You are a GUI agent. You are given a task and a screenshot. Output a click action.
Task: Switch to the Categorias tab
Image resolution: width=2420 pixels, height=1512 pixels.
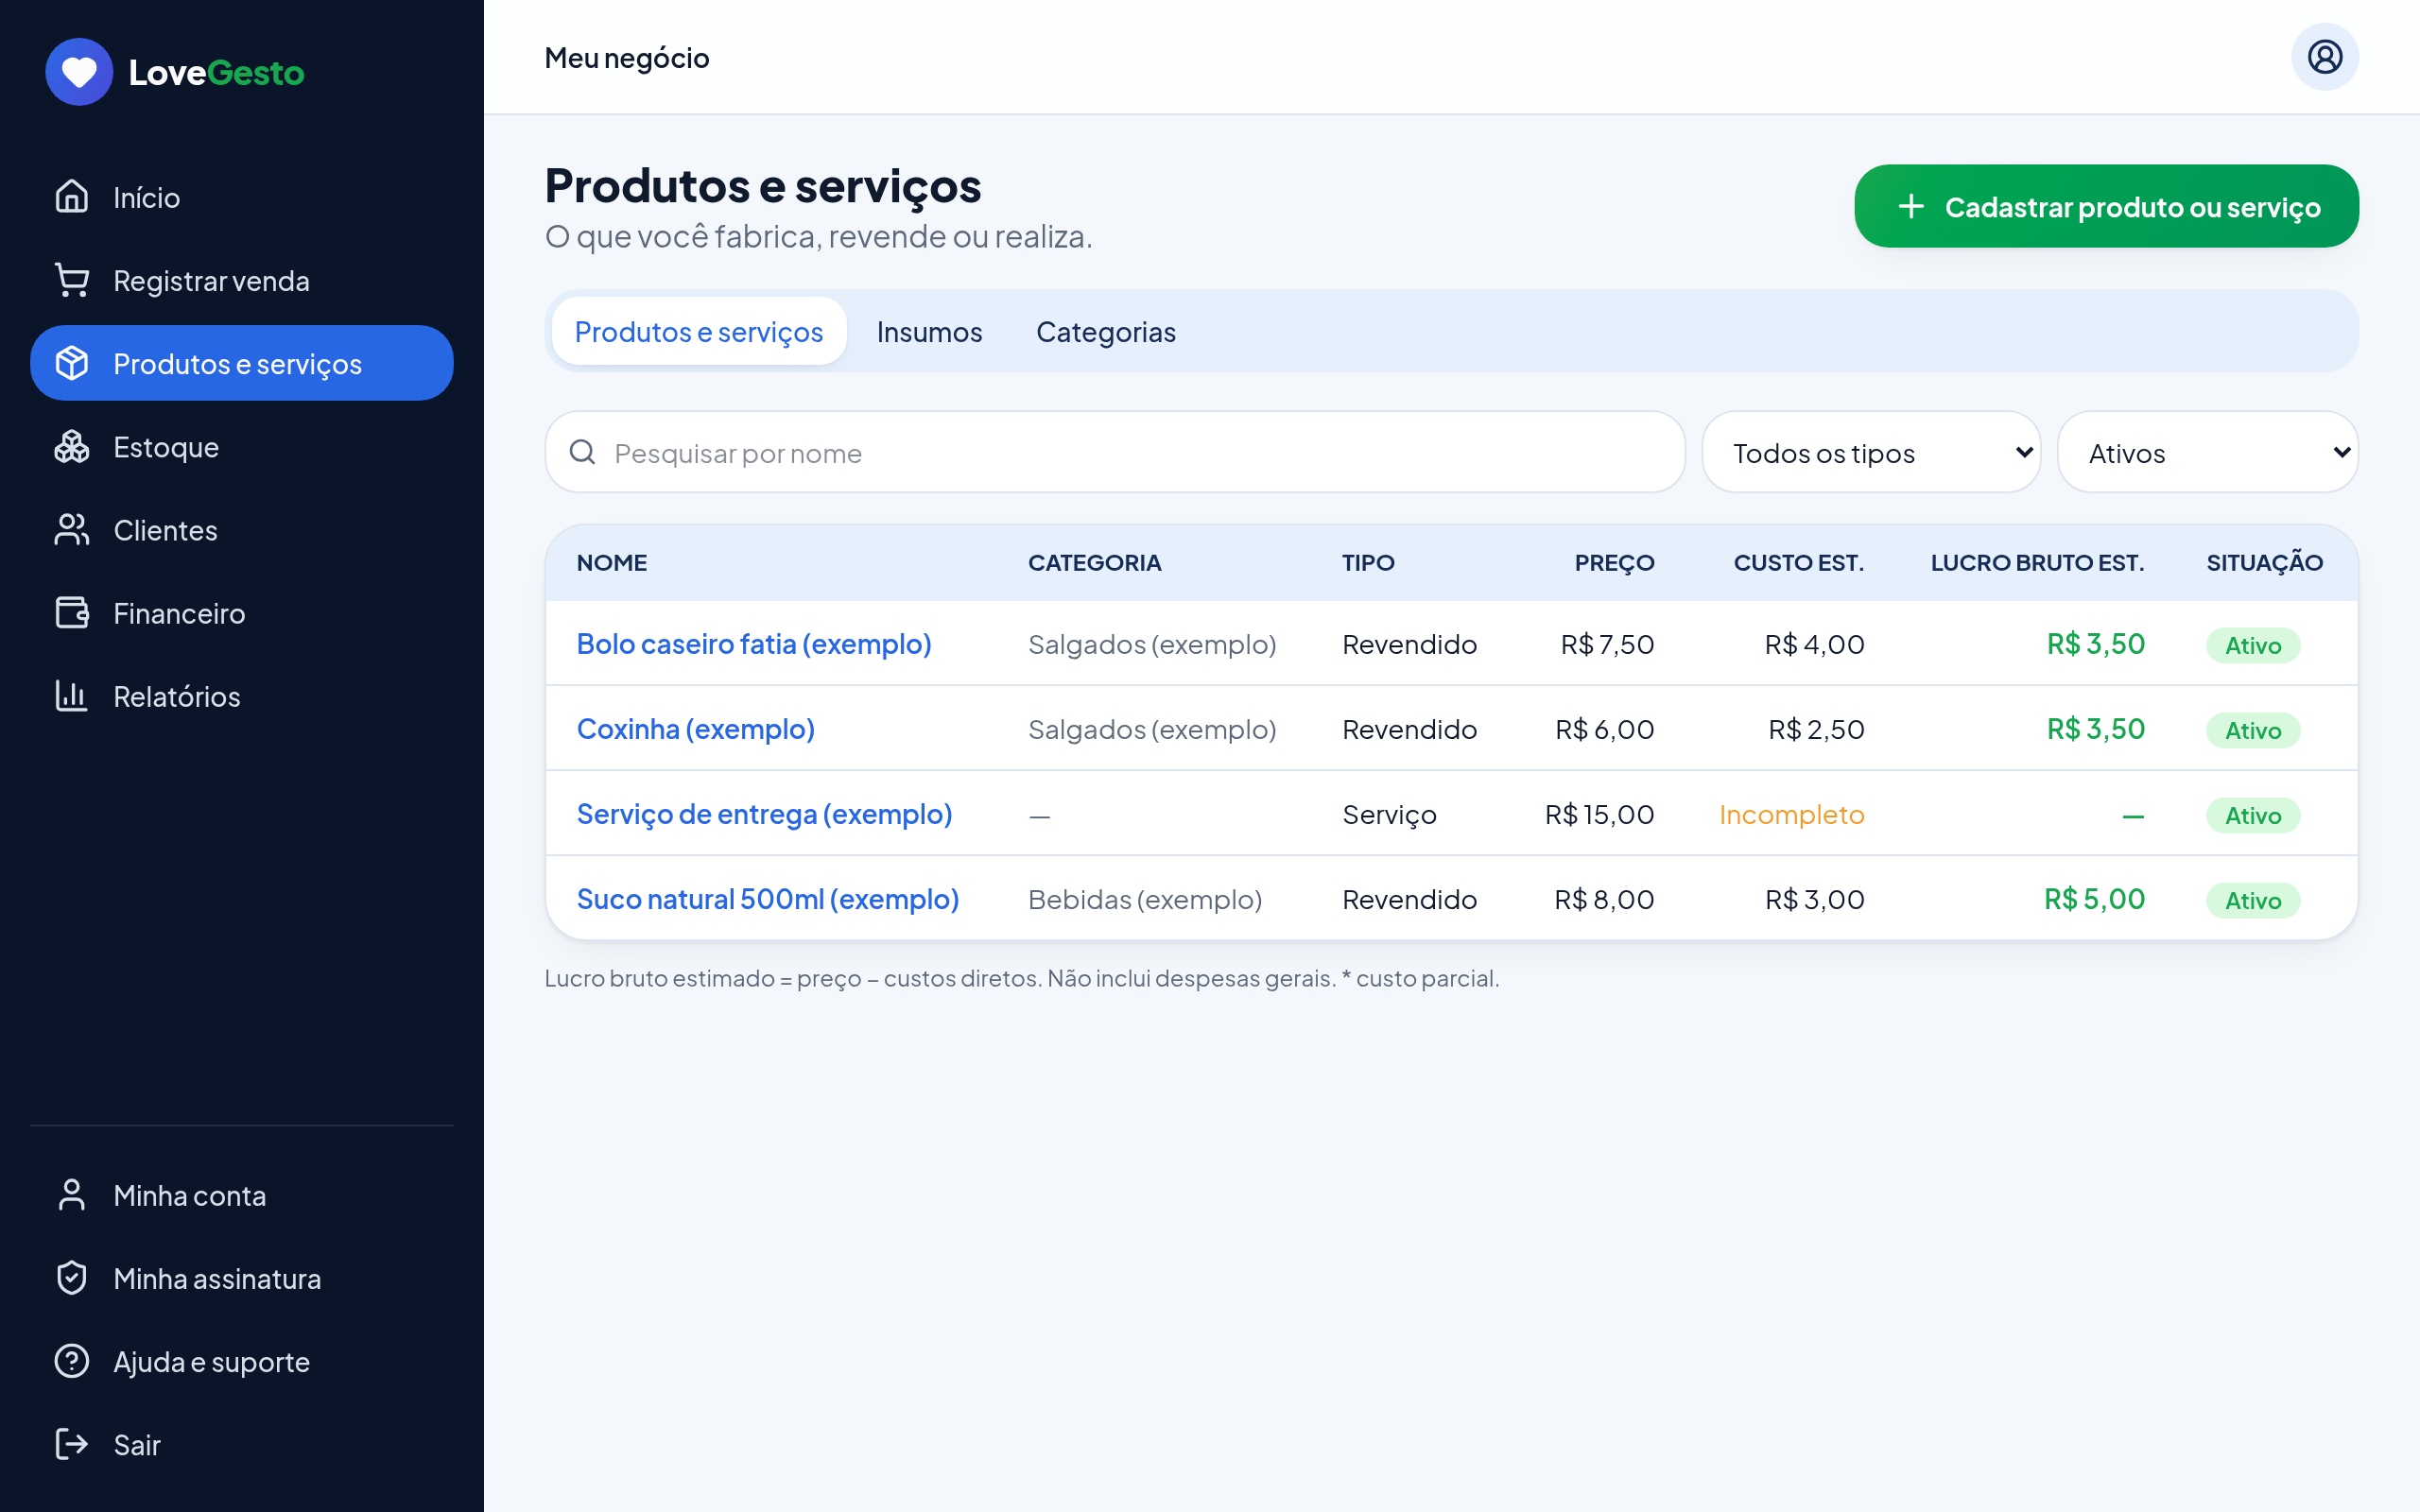(x=1105, y=332)
